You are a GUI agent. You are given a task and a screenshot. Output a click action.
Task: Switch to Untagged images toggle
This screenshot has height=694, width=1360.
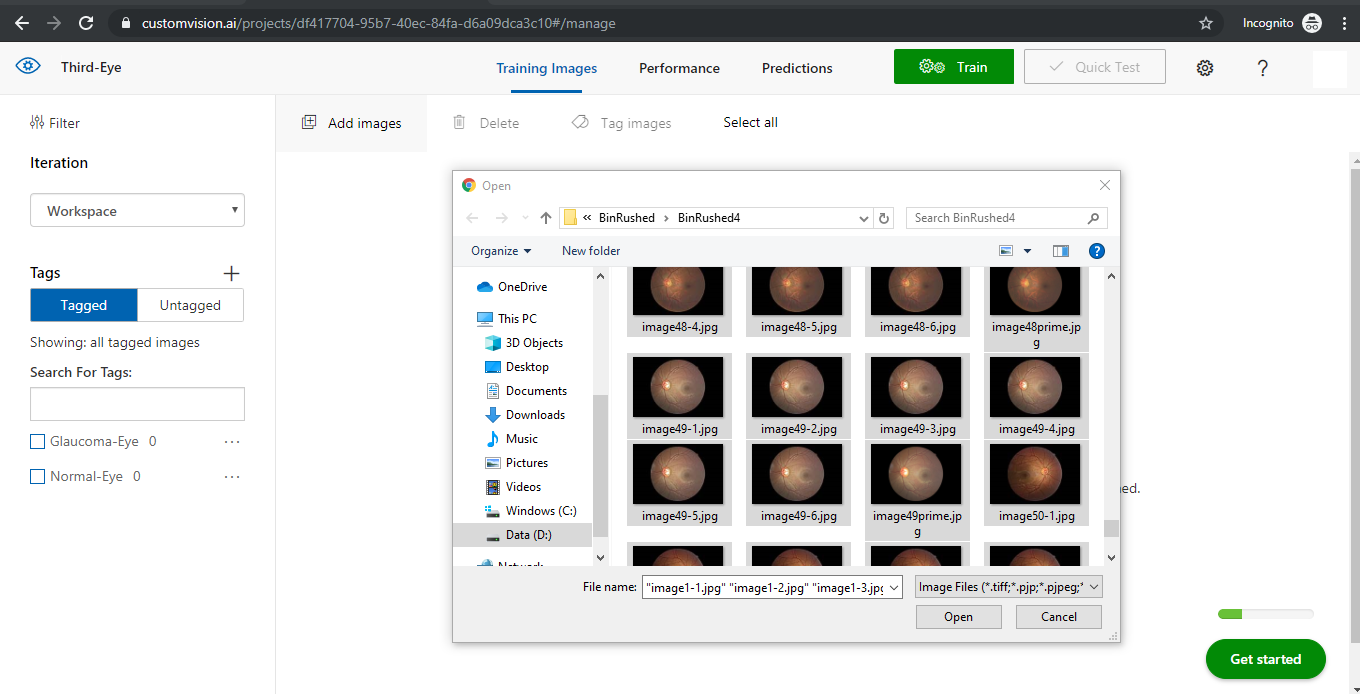pyautogui.click(x=190, y=306)
